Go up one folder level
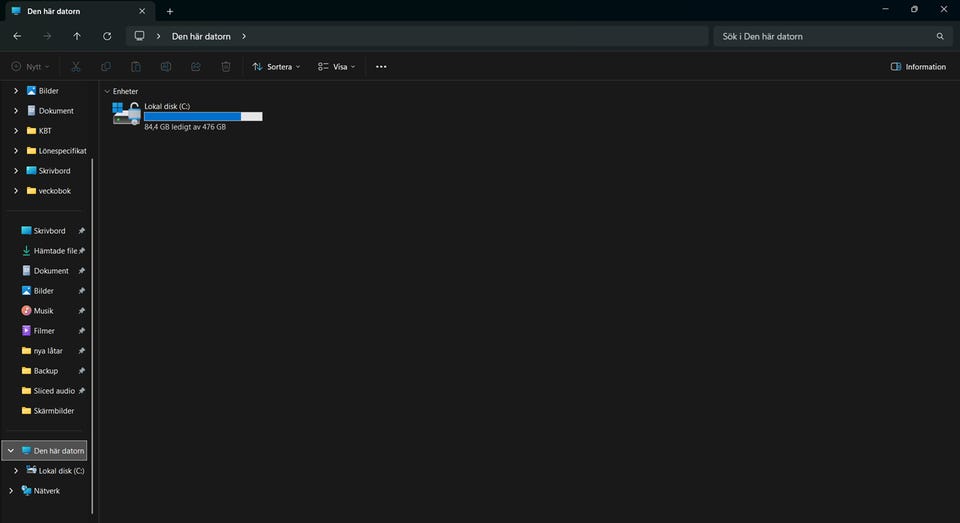 coord(77,36)
